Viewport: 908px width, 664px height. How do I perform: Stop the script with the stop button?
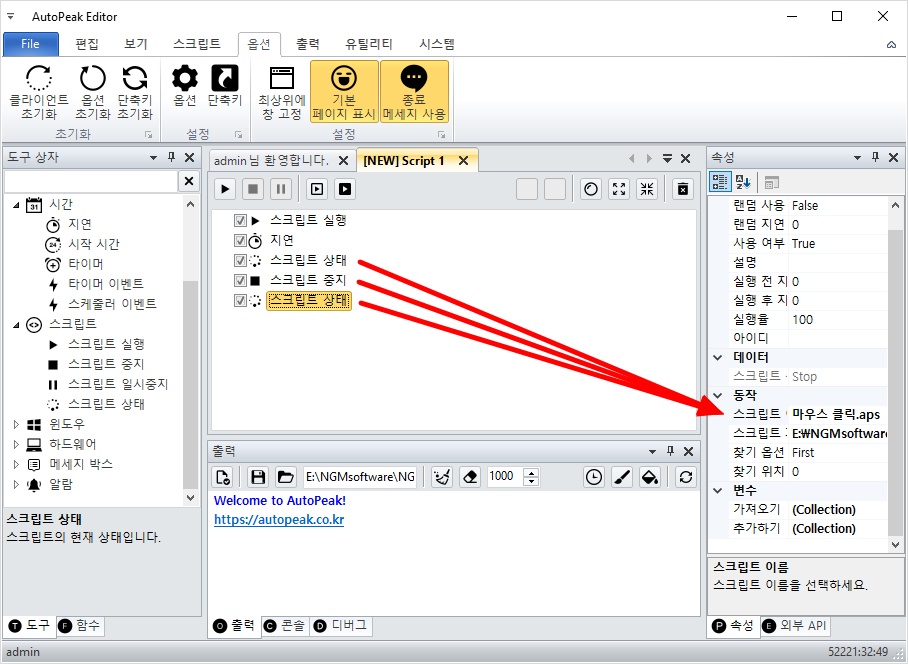click(x=253, y=189)
